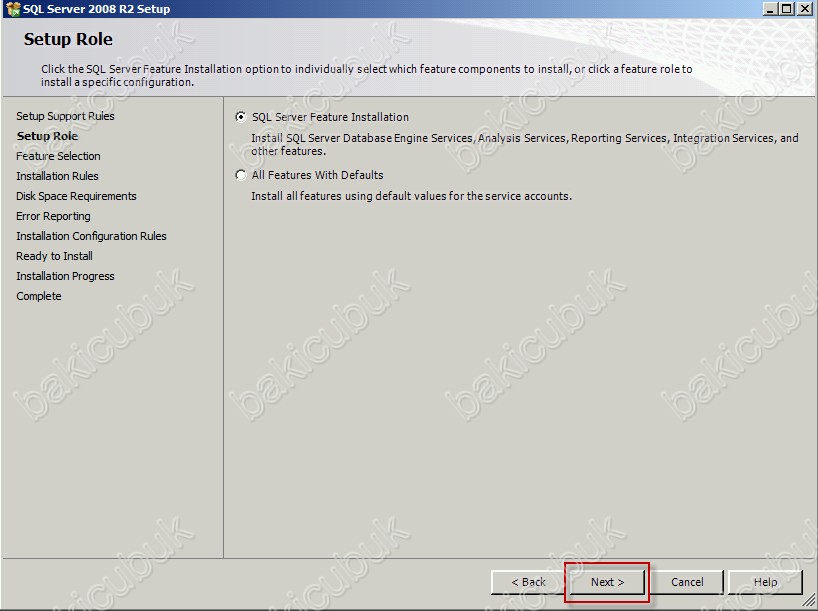Screen dimensions: 818x611
Task: Select SQL Server Feature Installation radio button
Action: 240,117
